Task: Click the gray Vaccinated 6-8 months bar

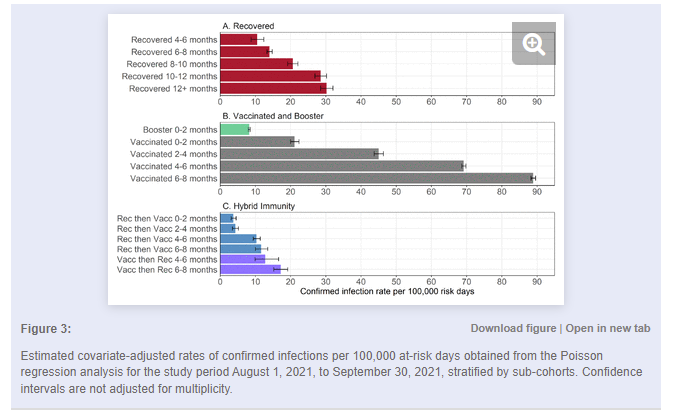Action: [375, 178]
